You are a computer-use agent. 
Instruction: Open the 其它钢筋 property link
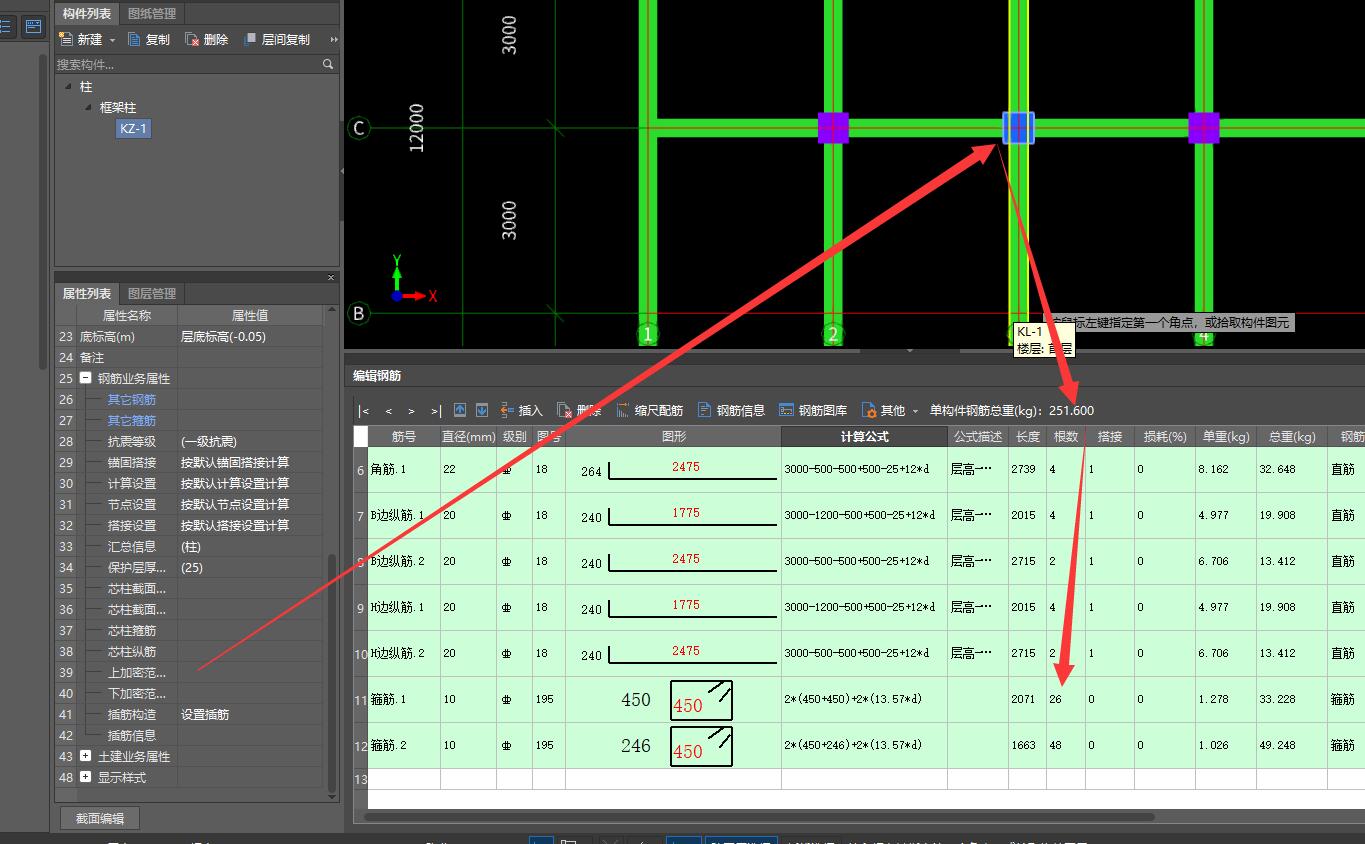point(132,399)
